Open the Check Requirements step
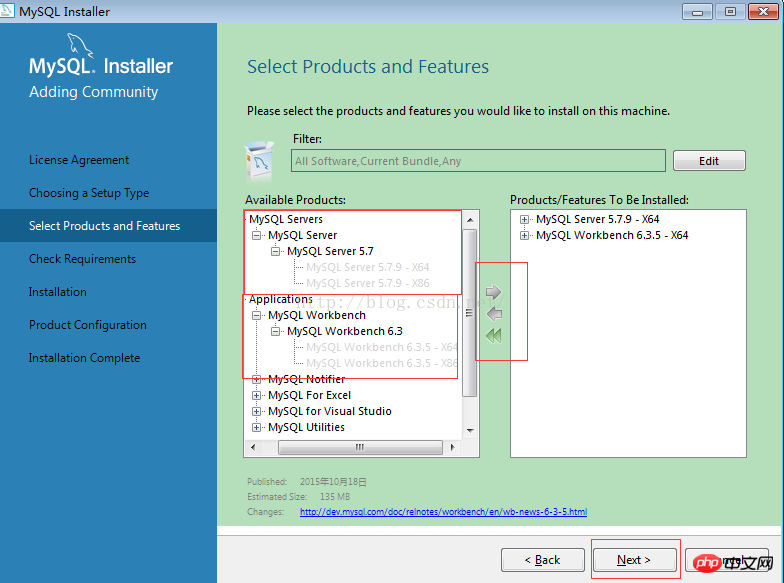784x583 pixels. point(82,259)
